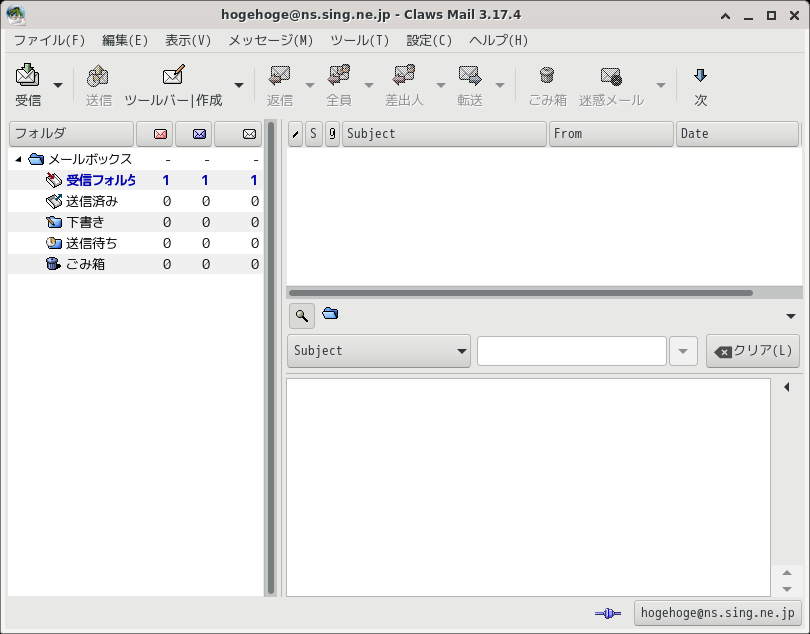This screenshot has width=810, height=634.
Task: Open the メッセージ(M) menu
Action: 271,40
